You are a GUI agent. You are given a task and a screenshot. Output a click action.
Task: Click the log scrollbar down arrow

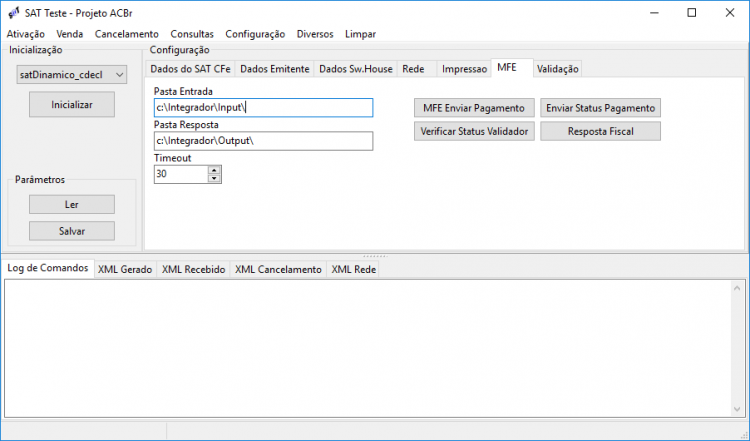click(x=737, y=409)
